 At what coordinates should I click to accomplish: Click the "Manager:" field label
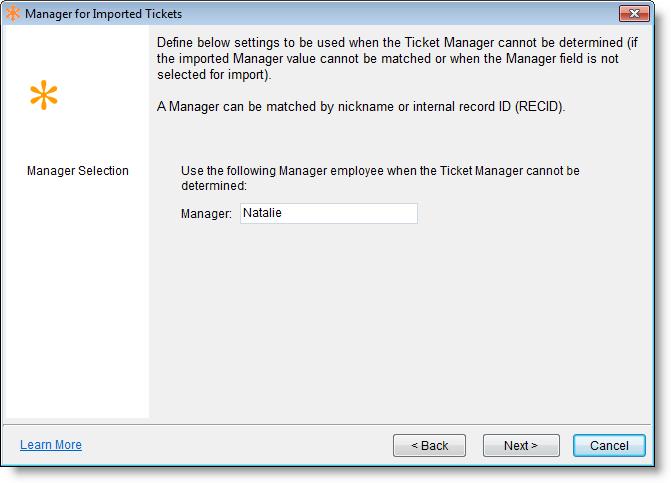coord(207,214)
